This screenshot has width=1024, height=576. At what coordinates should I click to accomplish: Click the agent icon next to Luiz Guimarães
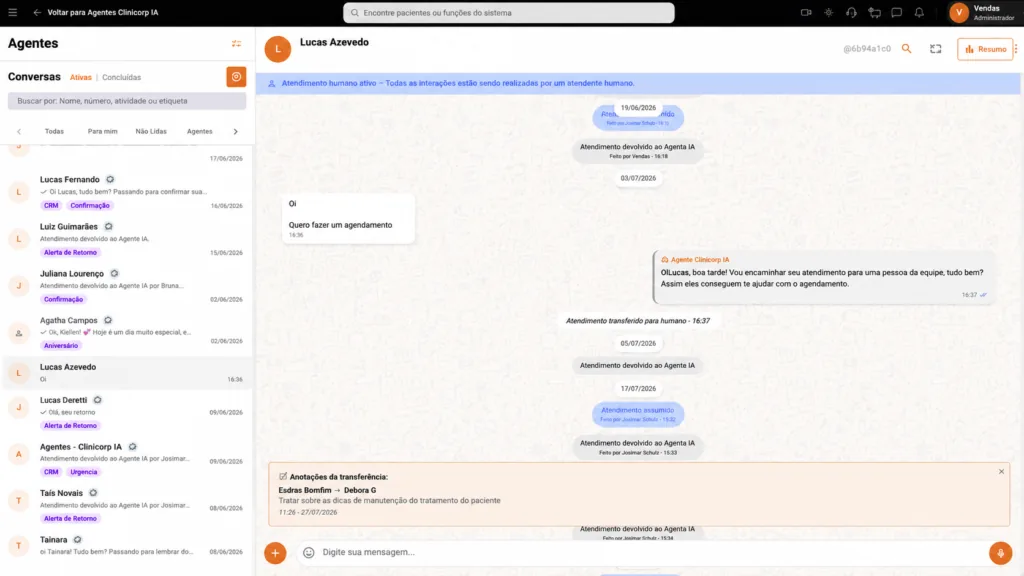108,227
